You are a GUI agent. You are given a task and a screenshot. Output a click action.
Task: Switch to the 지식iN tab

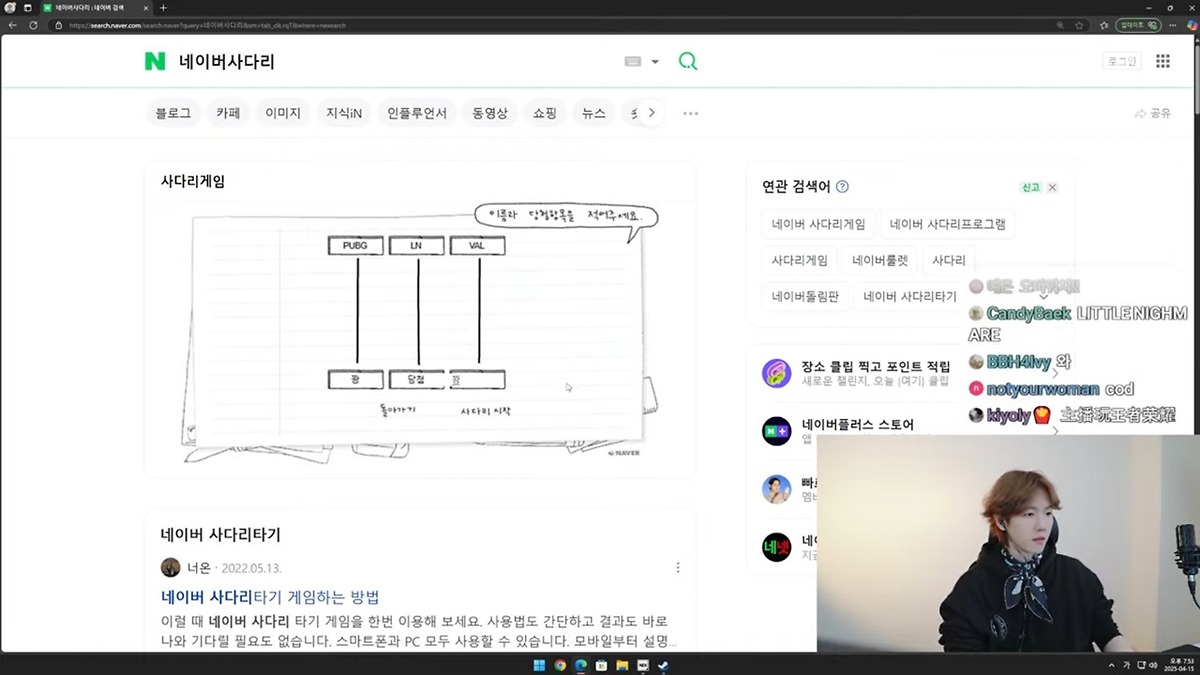coord(344,114)
